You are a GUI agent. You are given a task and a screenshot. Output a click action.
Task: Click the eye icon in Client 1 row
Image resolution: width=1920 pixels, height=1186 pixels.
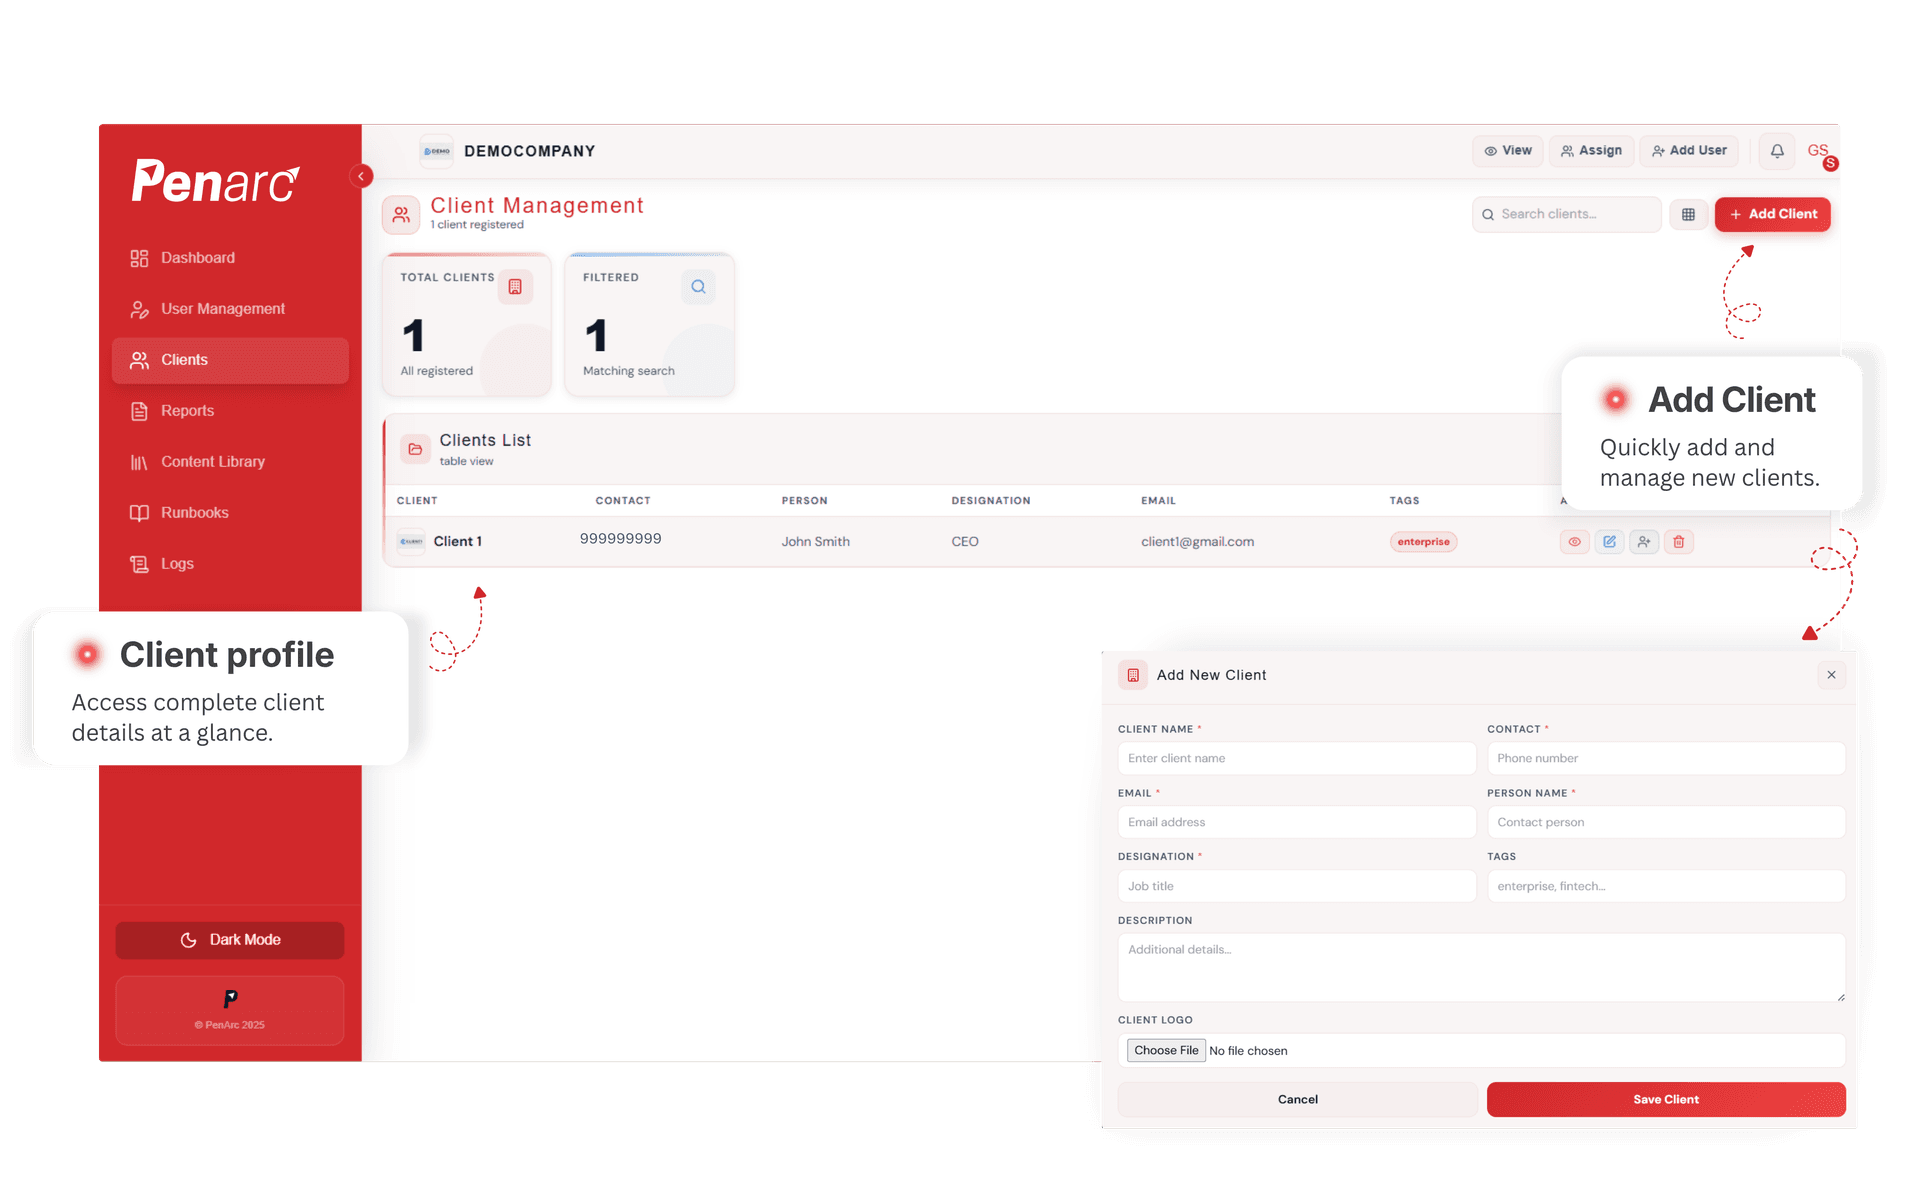(x=1574, y=542)
